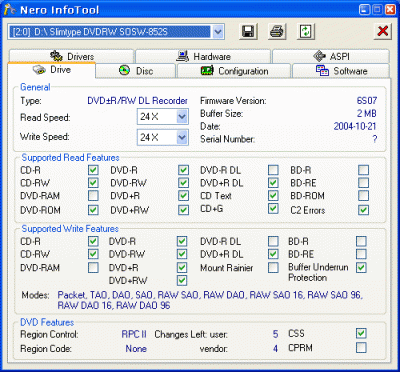Switch to the Drivers tab

(x=72, y=56)
